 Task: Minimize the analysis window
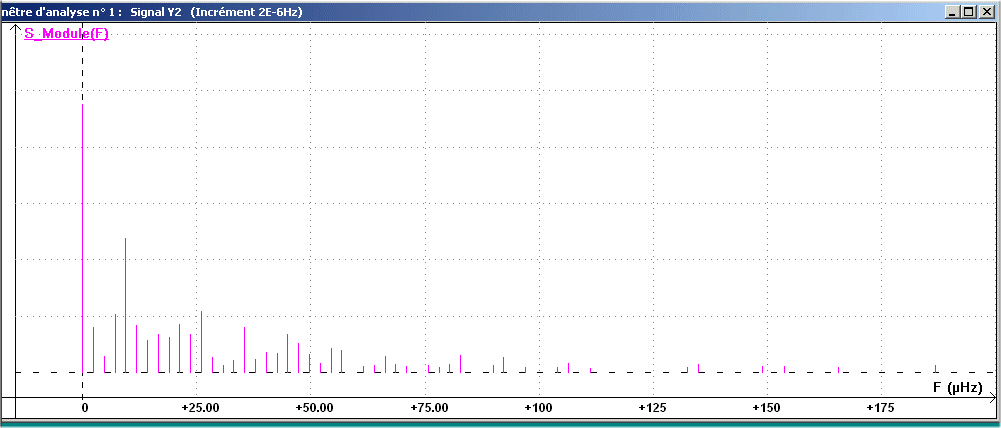(x=951, y=11)
